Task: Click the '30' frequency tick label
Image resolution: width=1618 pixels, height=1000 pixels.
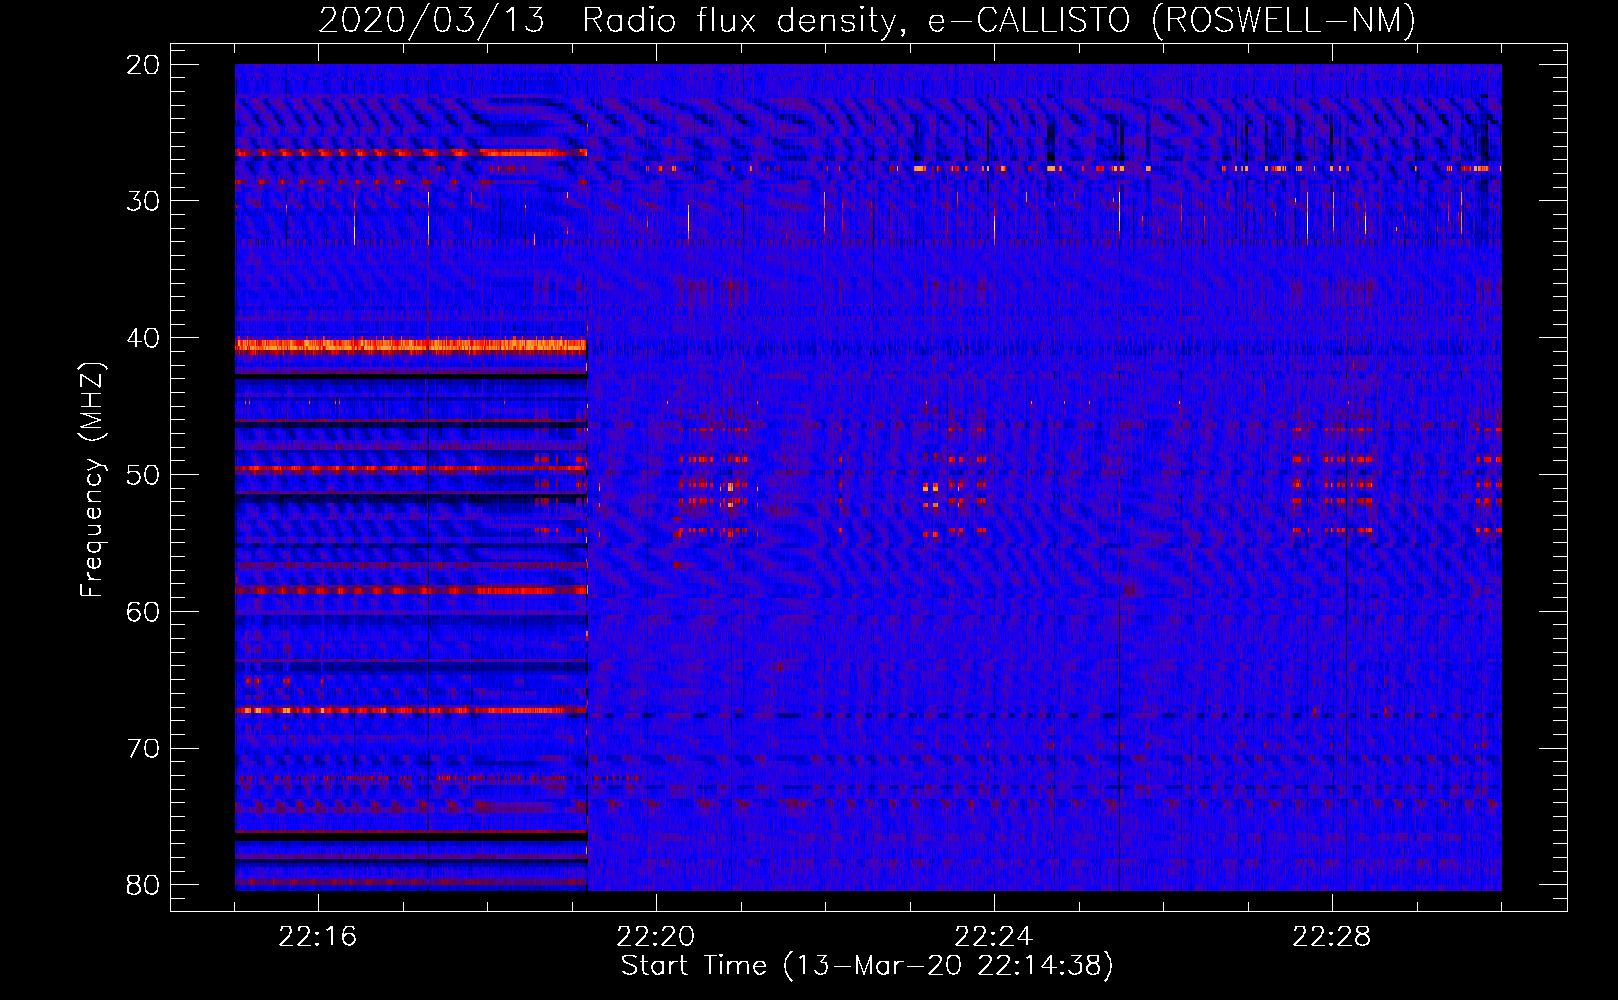Action: [x=143, y=201]
